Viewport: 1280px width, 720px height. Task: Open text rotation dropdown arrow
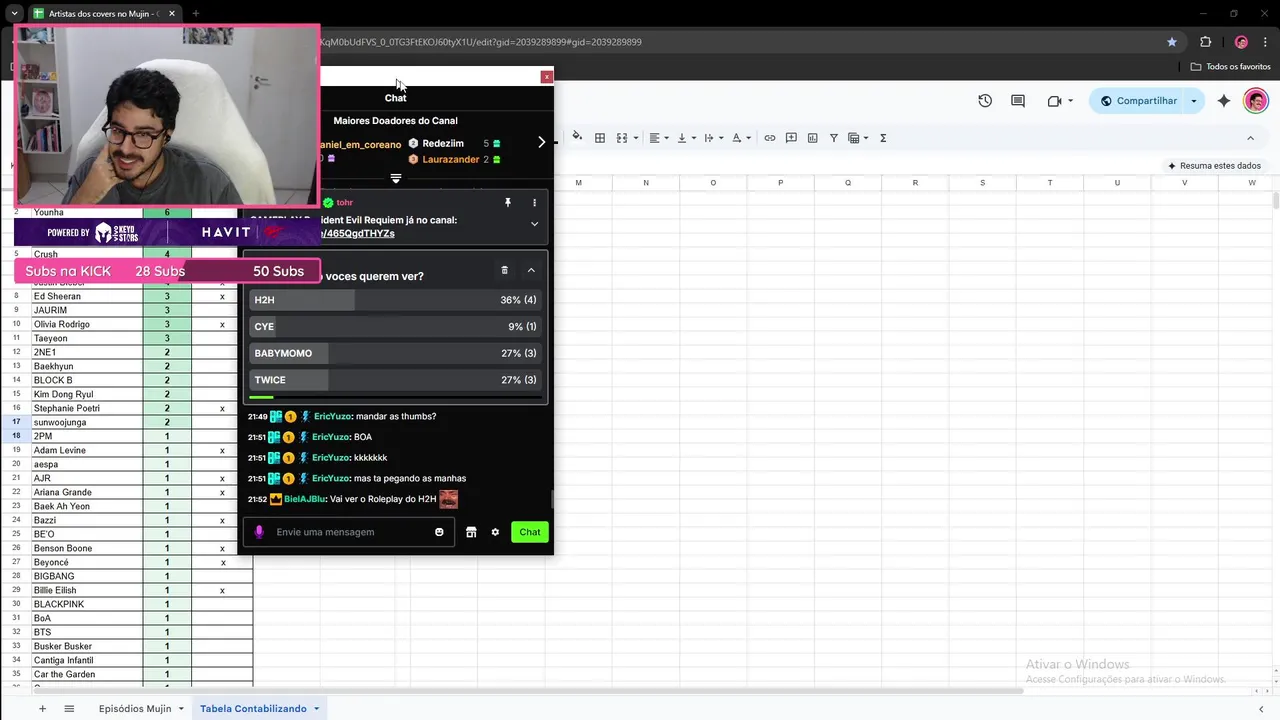pos(748,138)
